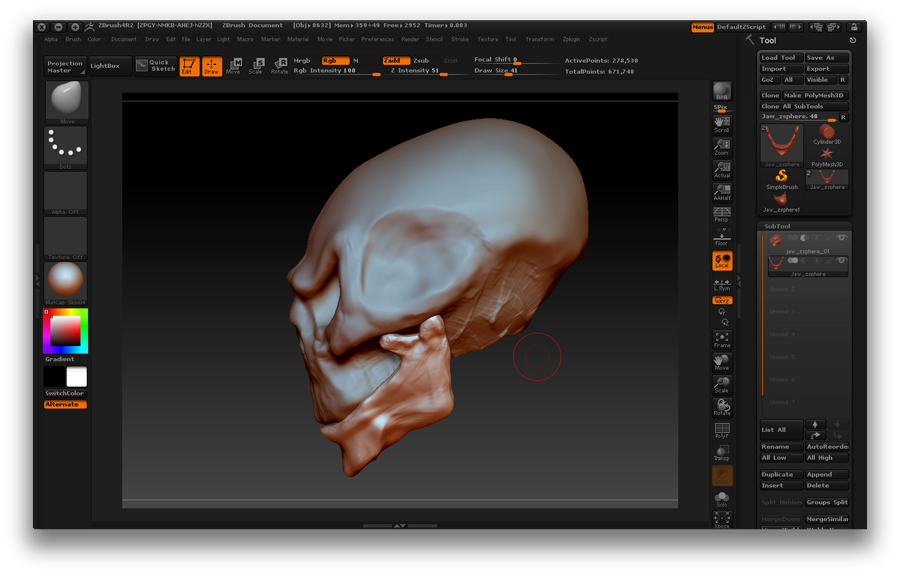Toggle Draw mode button

[x=212, y=67]
